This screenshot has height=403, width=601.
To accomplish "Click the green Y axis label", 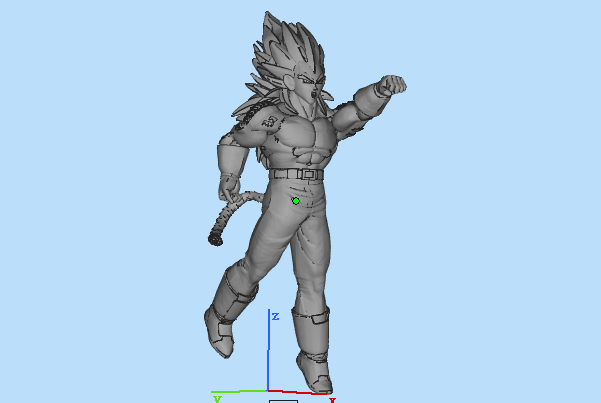I will click(x=216, y=398).
